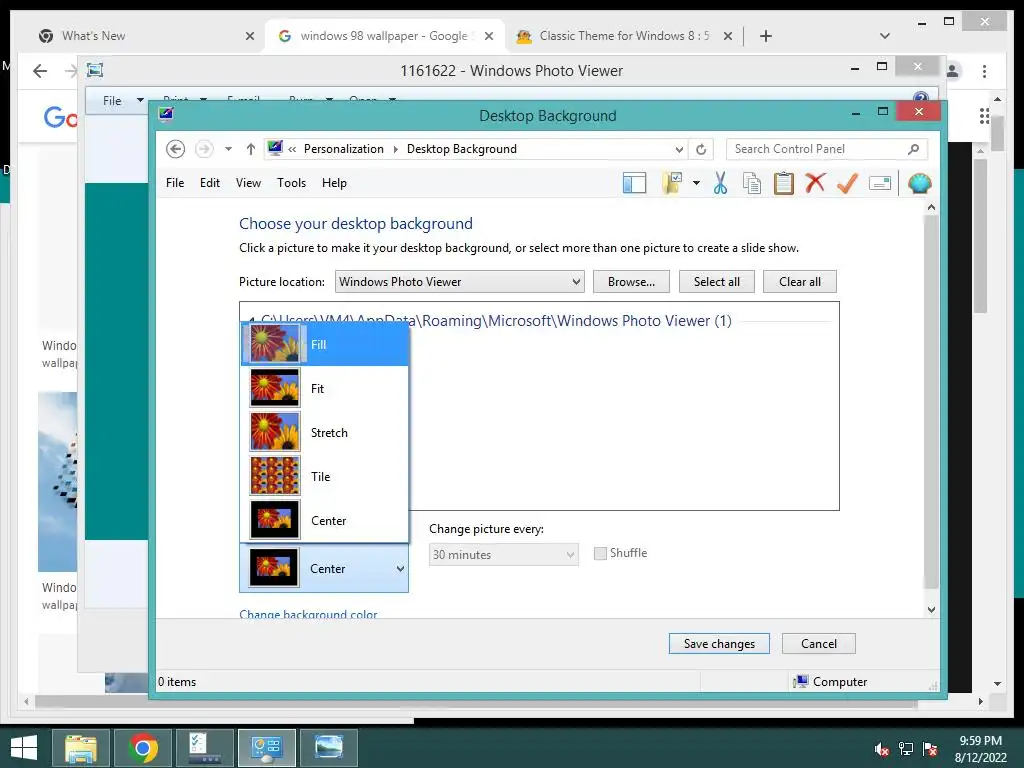
Task: Open File menu in Windows Photo Viewer
Action: coord(112,101)
